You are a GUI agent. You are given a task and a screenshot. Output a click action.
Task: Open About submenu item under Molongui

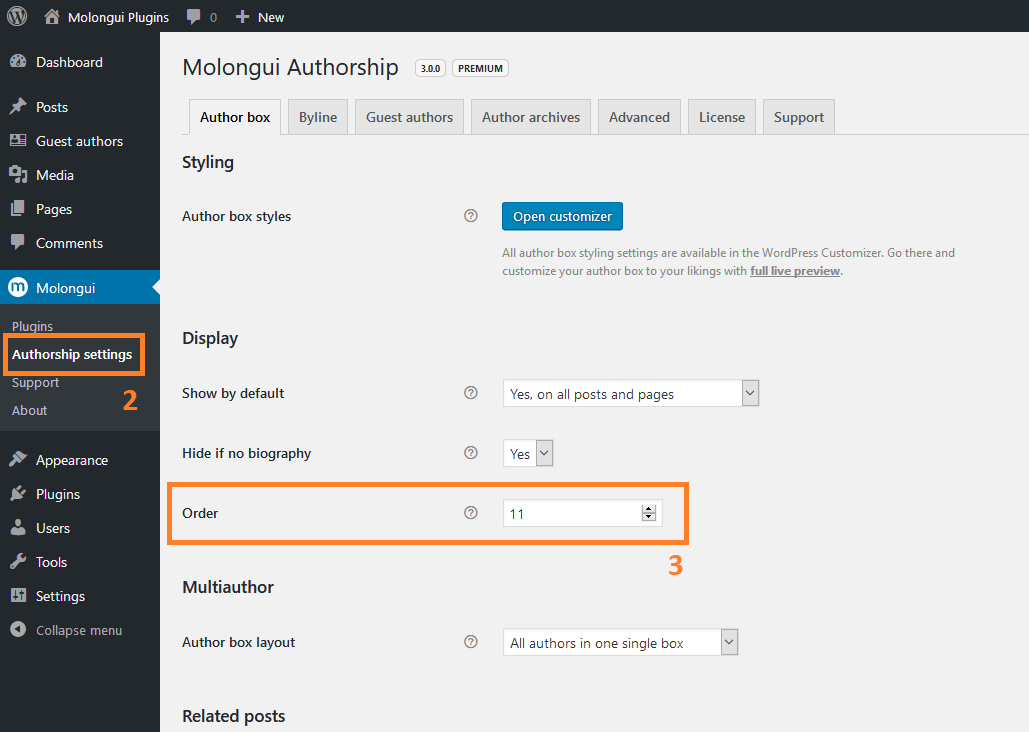point(30,410)
